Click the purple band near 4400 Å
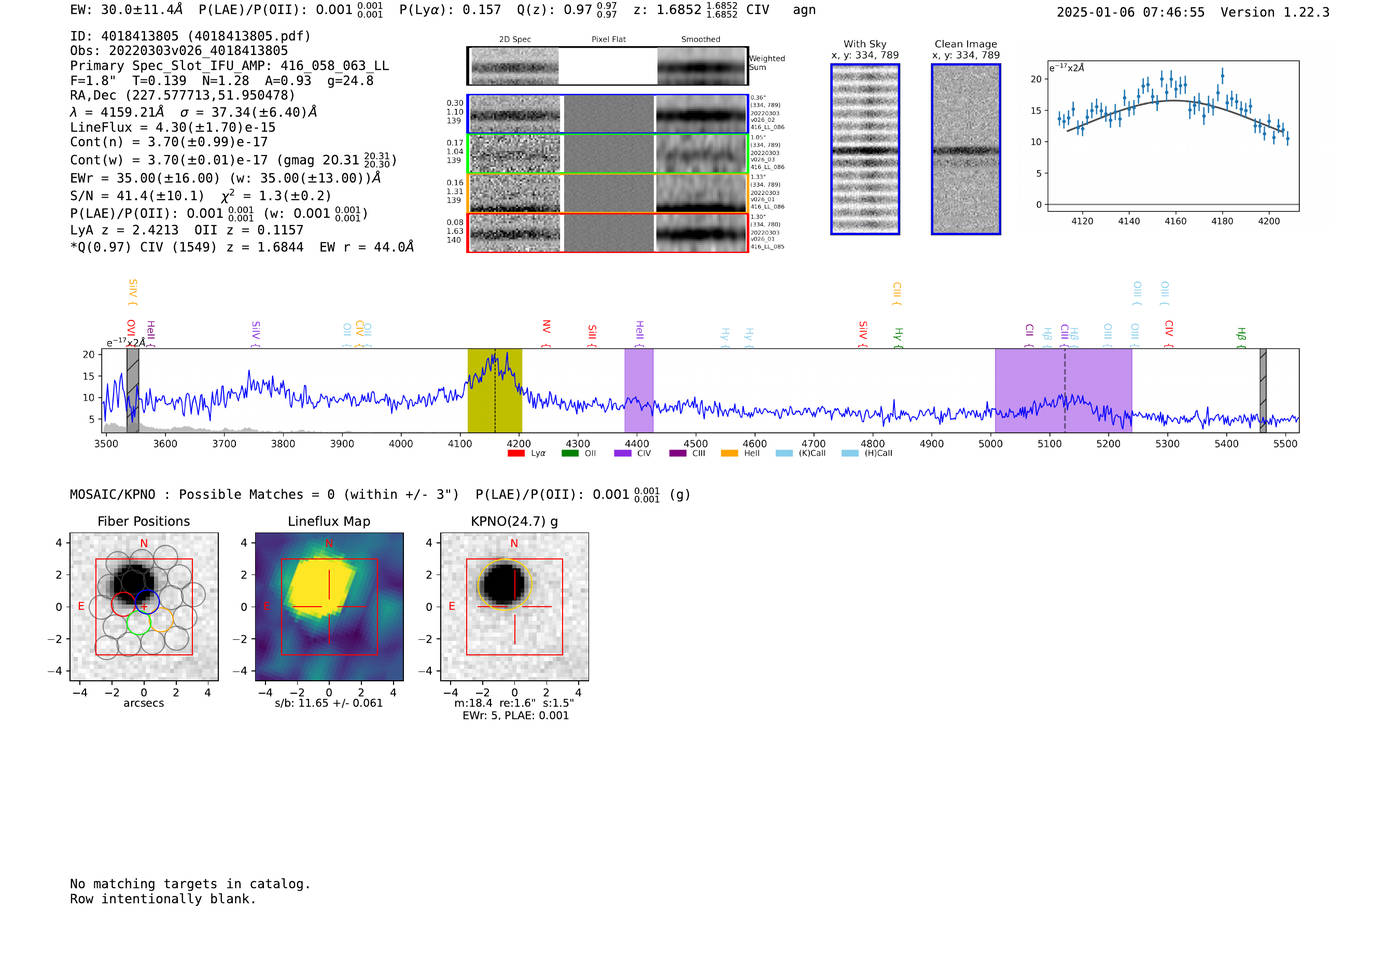 point(639,390)
